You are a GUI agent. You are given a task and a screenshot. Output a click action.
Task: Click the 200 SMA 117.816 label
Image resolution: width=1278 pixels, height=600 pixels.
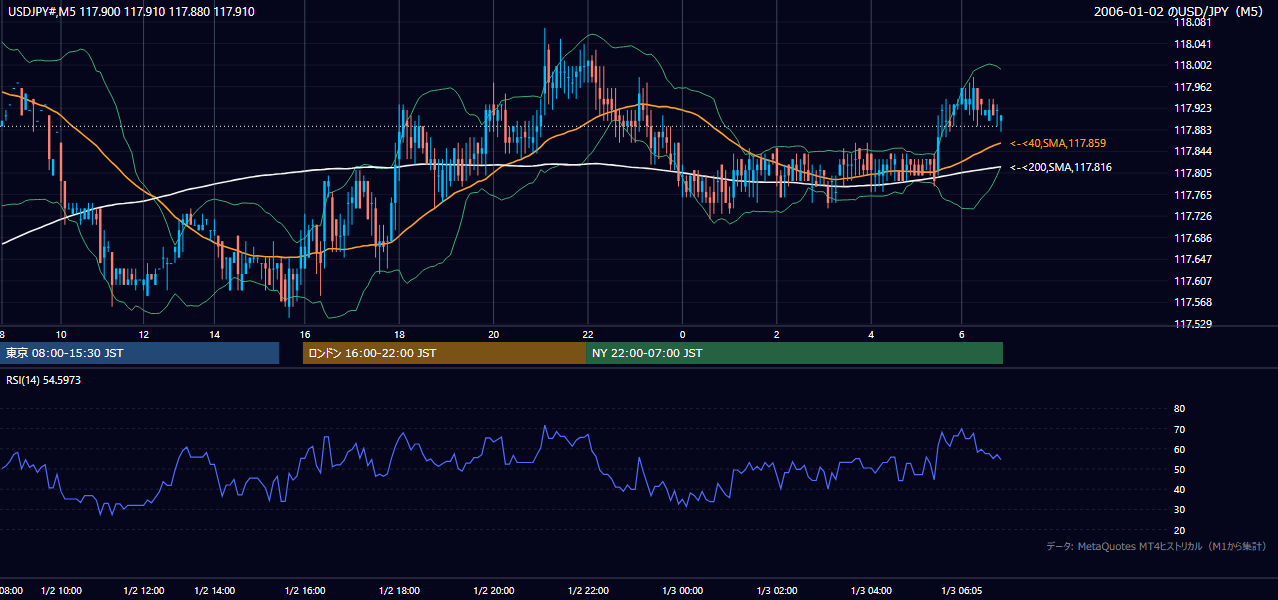1061,167
